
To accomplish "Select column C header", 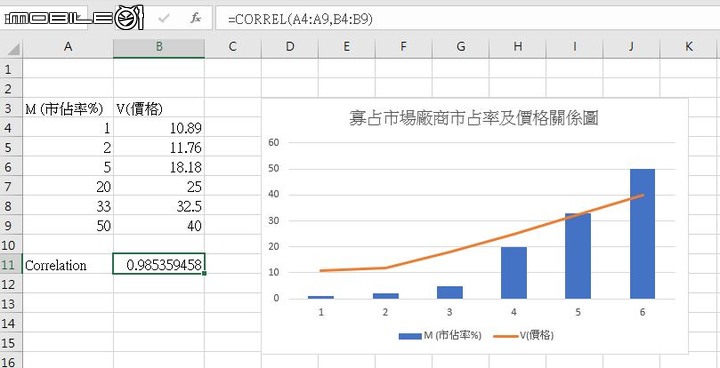I will [233, 47].
